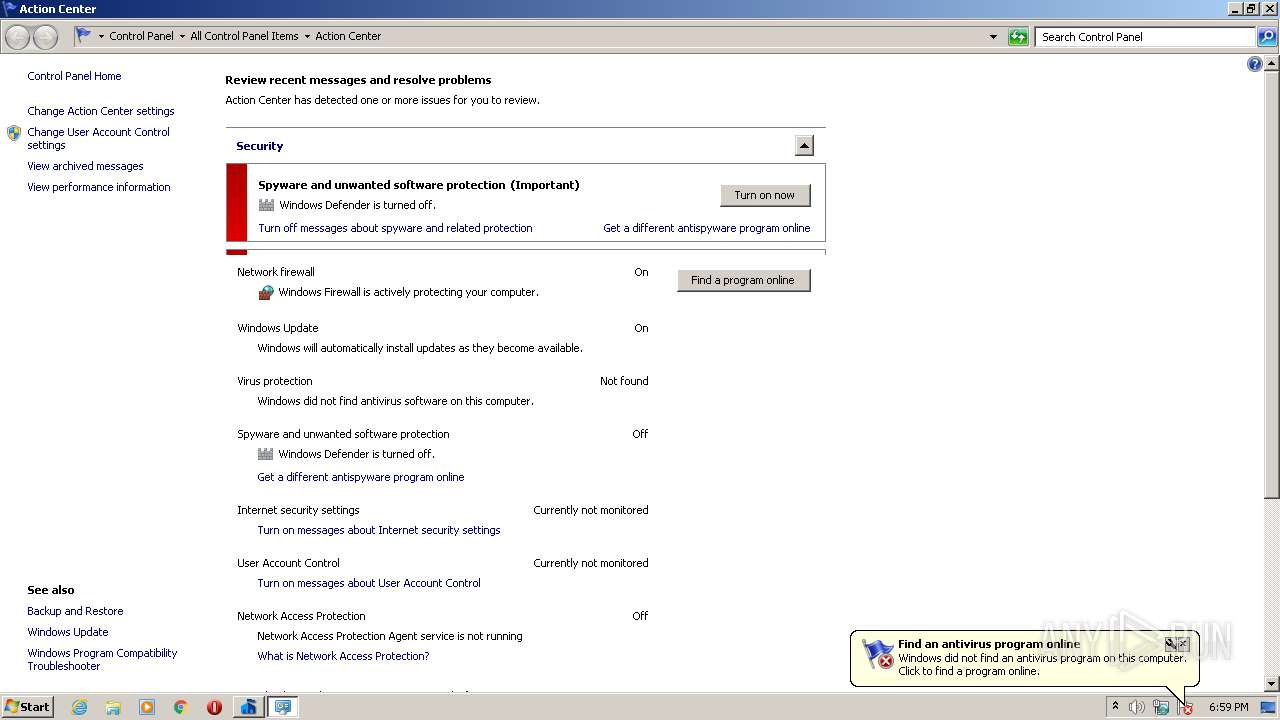Viewport: 1280px width, 720px height.
Task: Click the Find a program online button
Action: [743, 280]
